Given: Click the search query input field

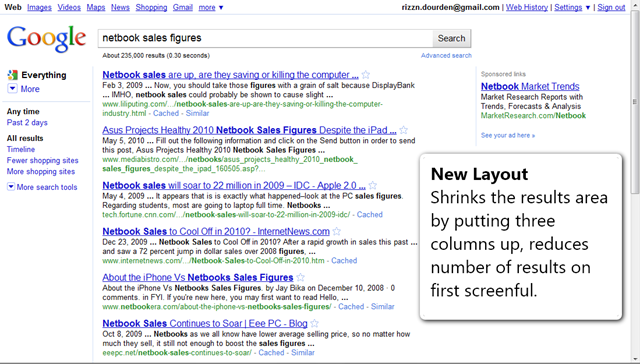Looking at the screenshot, I should (x=265, y=38).
